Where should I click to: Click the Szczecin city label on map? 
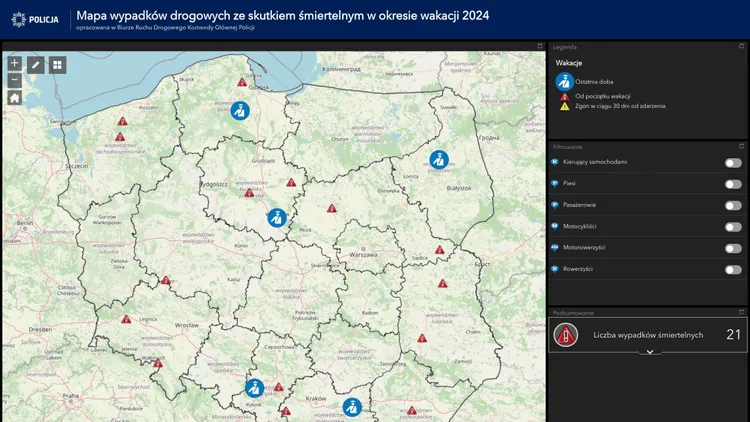click(x=77, y=166)
